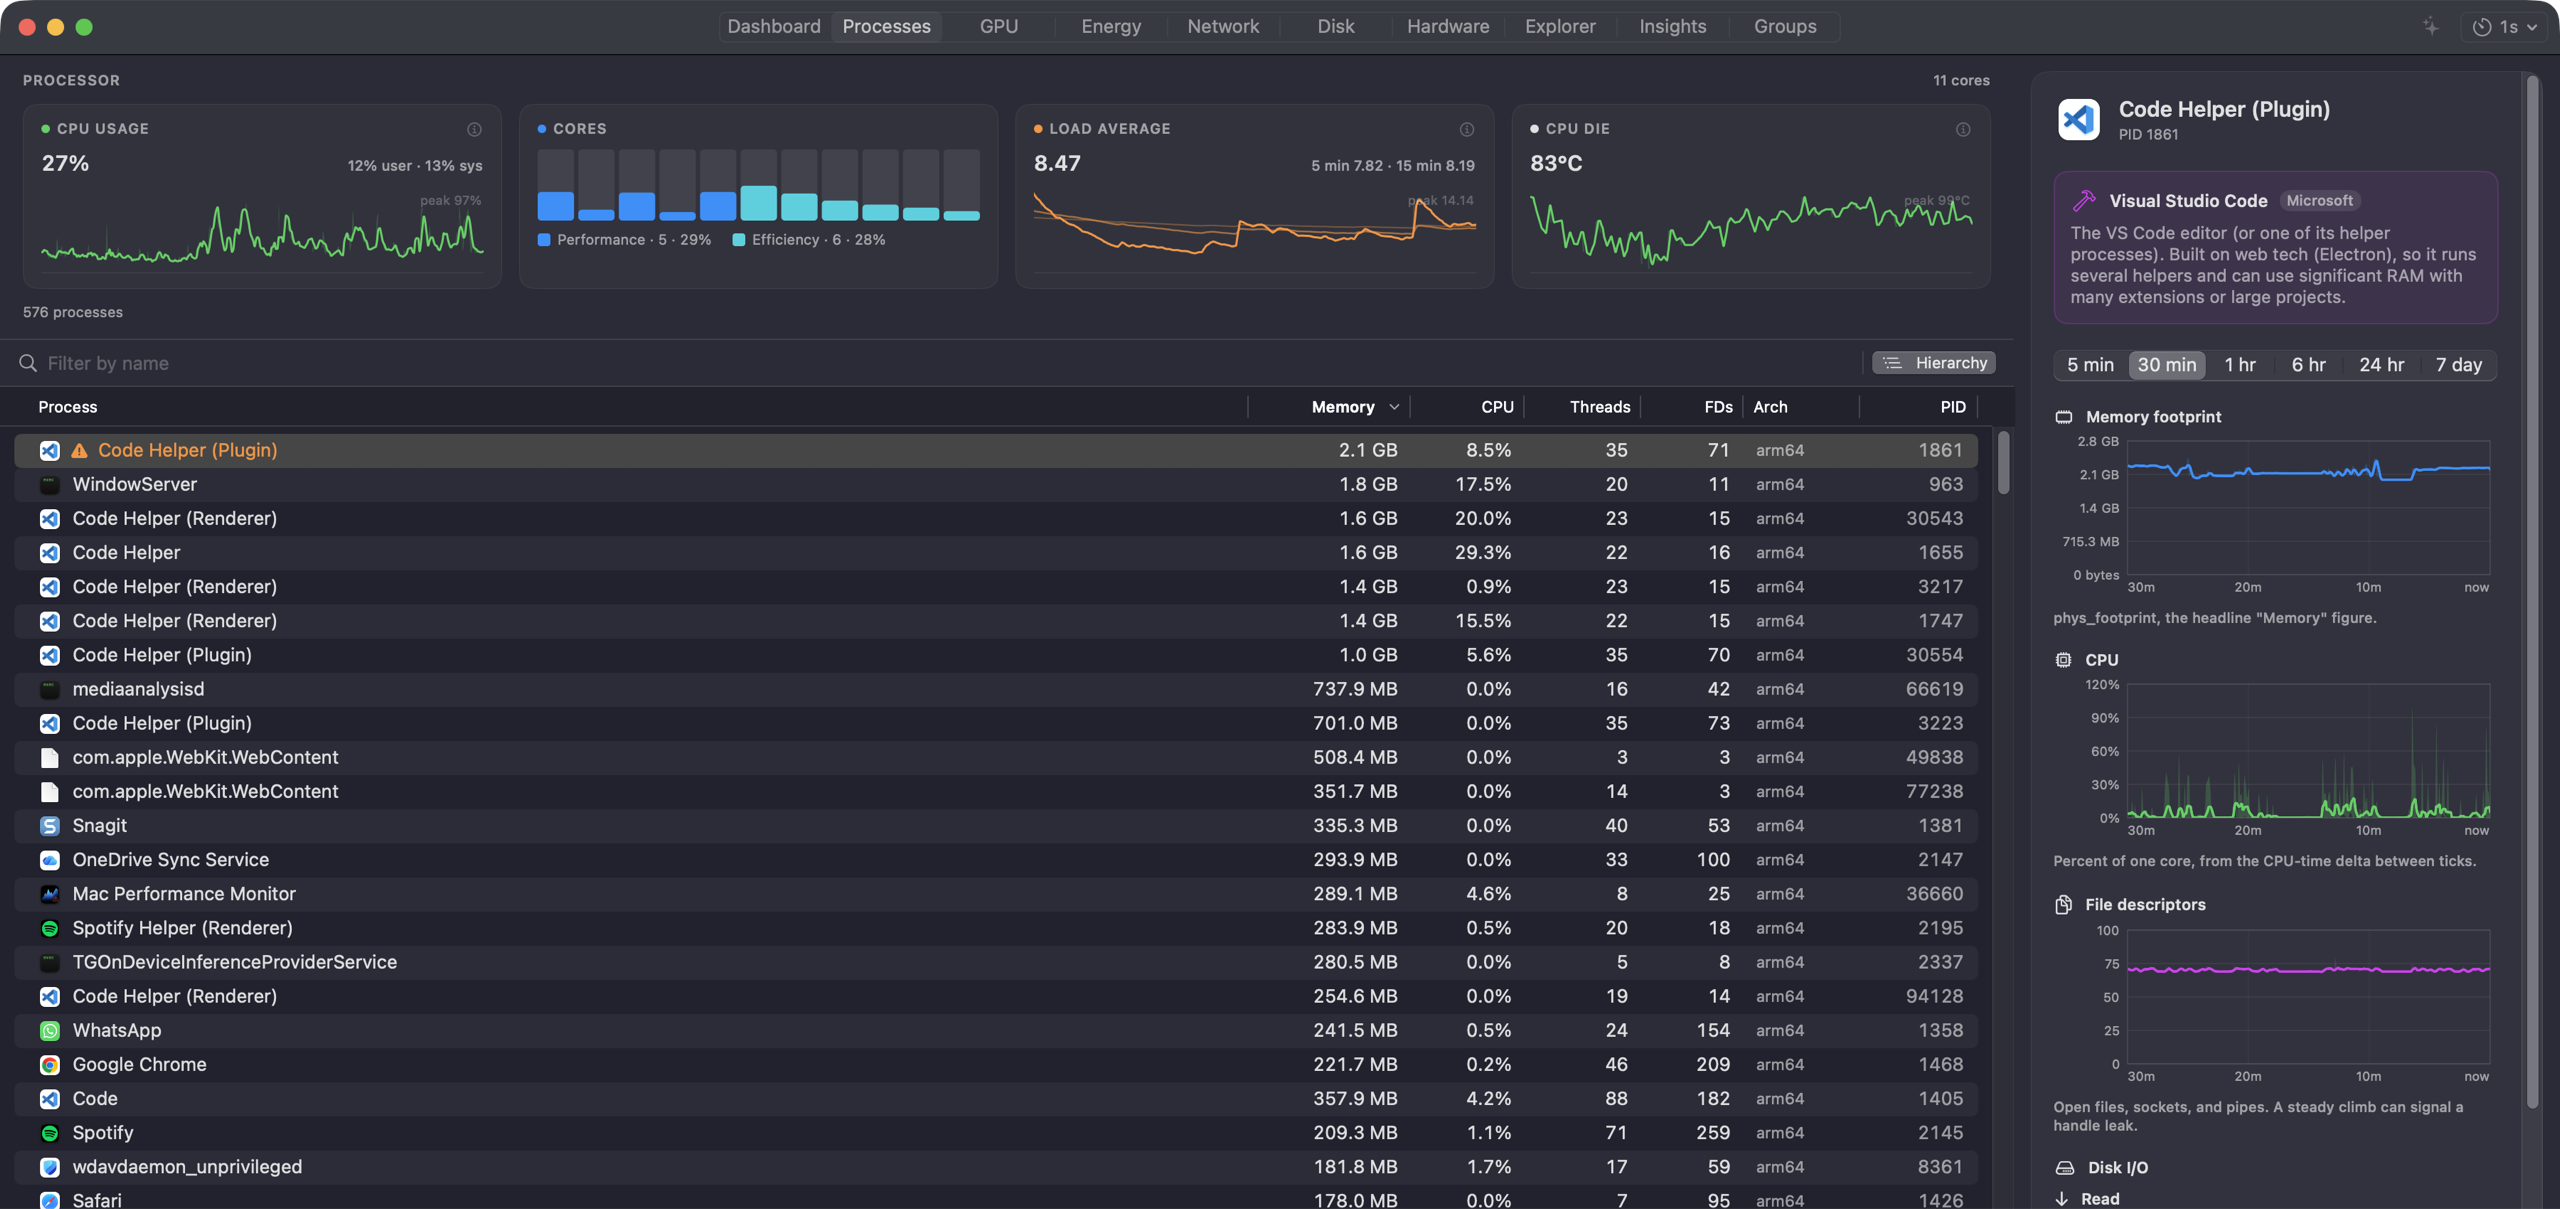
Task: Click the sparkle icon in the title bar
Action: click(x=2430, y=27)
